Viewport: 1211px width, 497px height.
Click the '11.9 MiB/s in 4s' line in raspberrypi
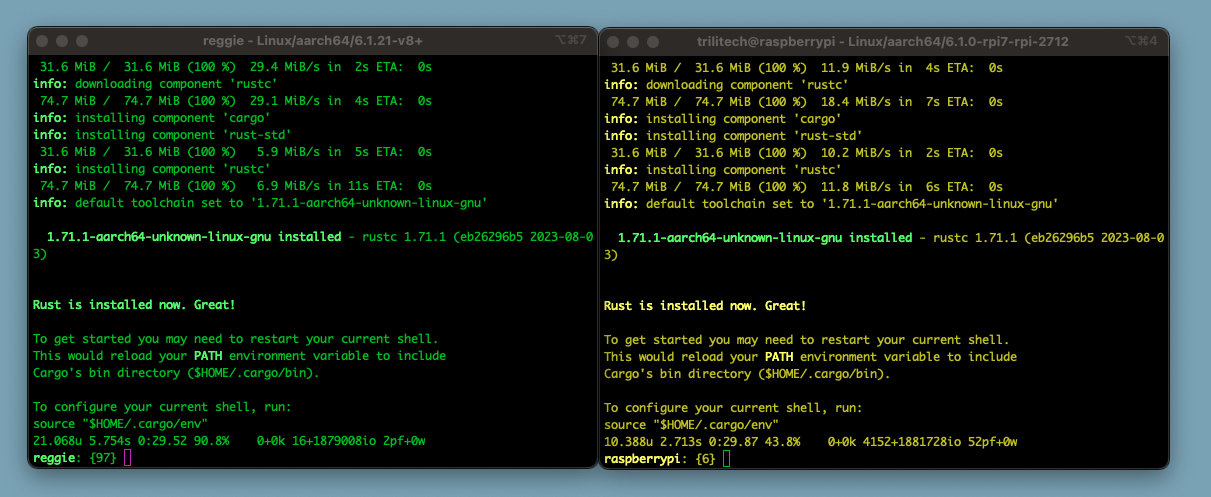tap(807, 67)
